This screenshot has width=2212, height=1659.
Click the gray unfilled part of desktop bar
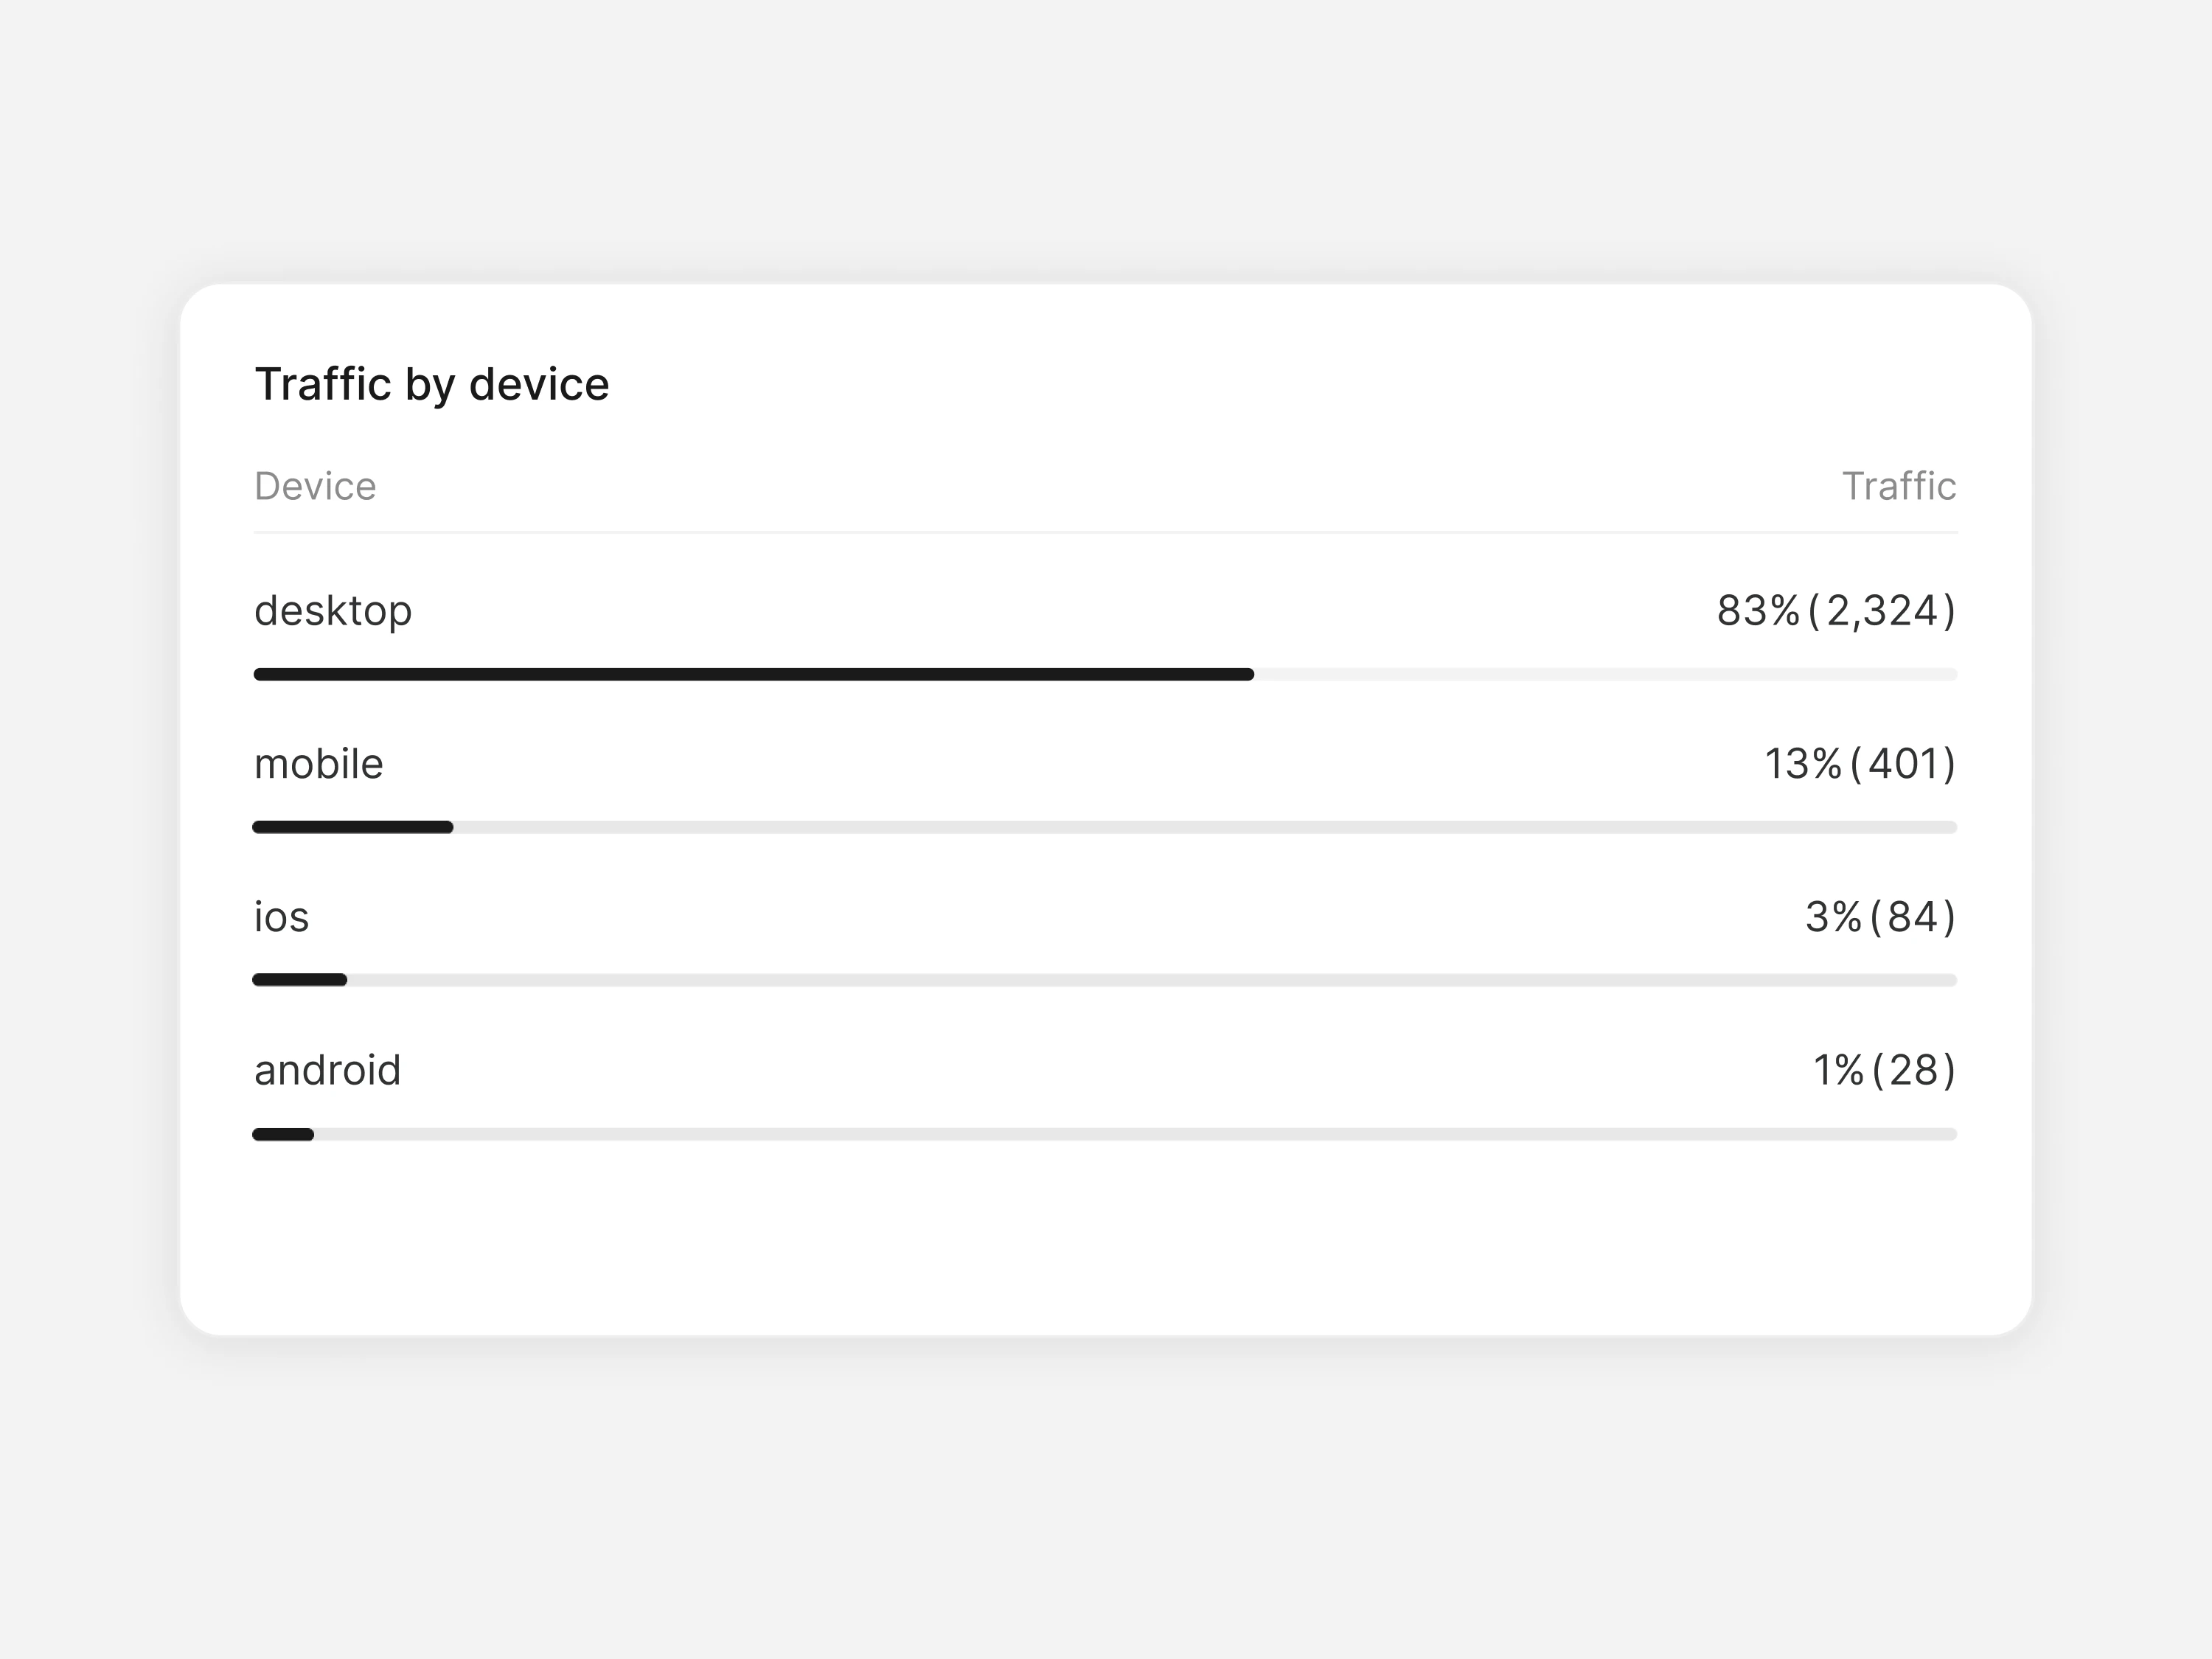coord(1605,675)
